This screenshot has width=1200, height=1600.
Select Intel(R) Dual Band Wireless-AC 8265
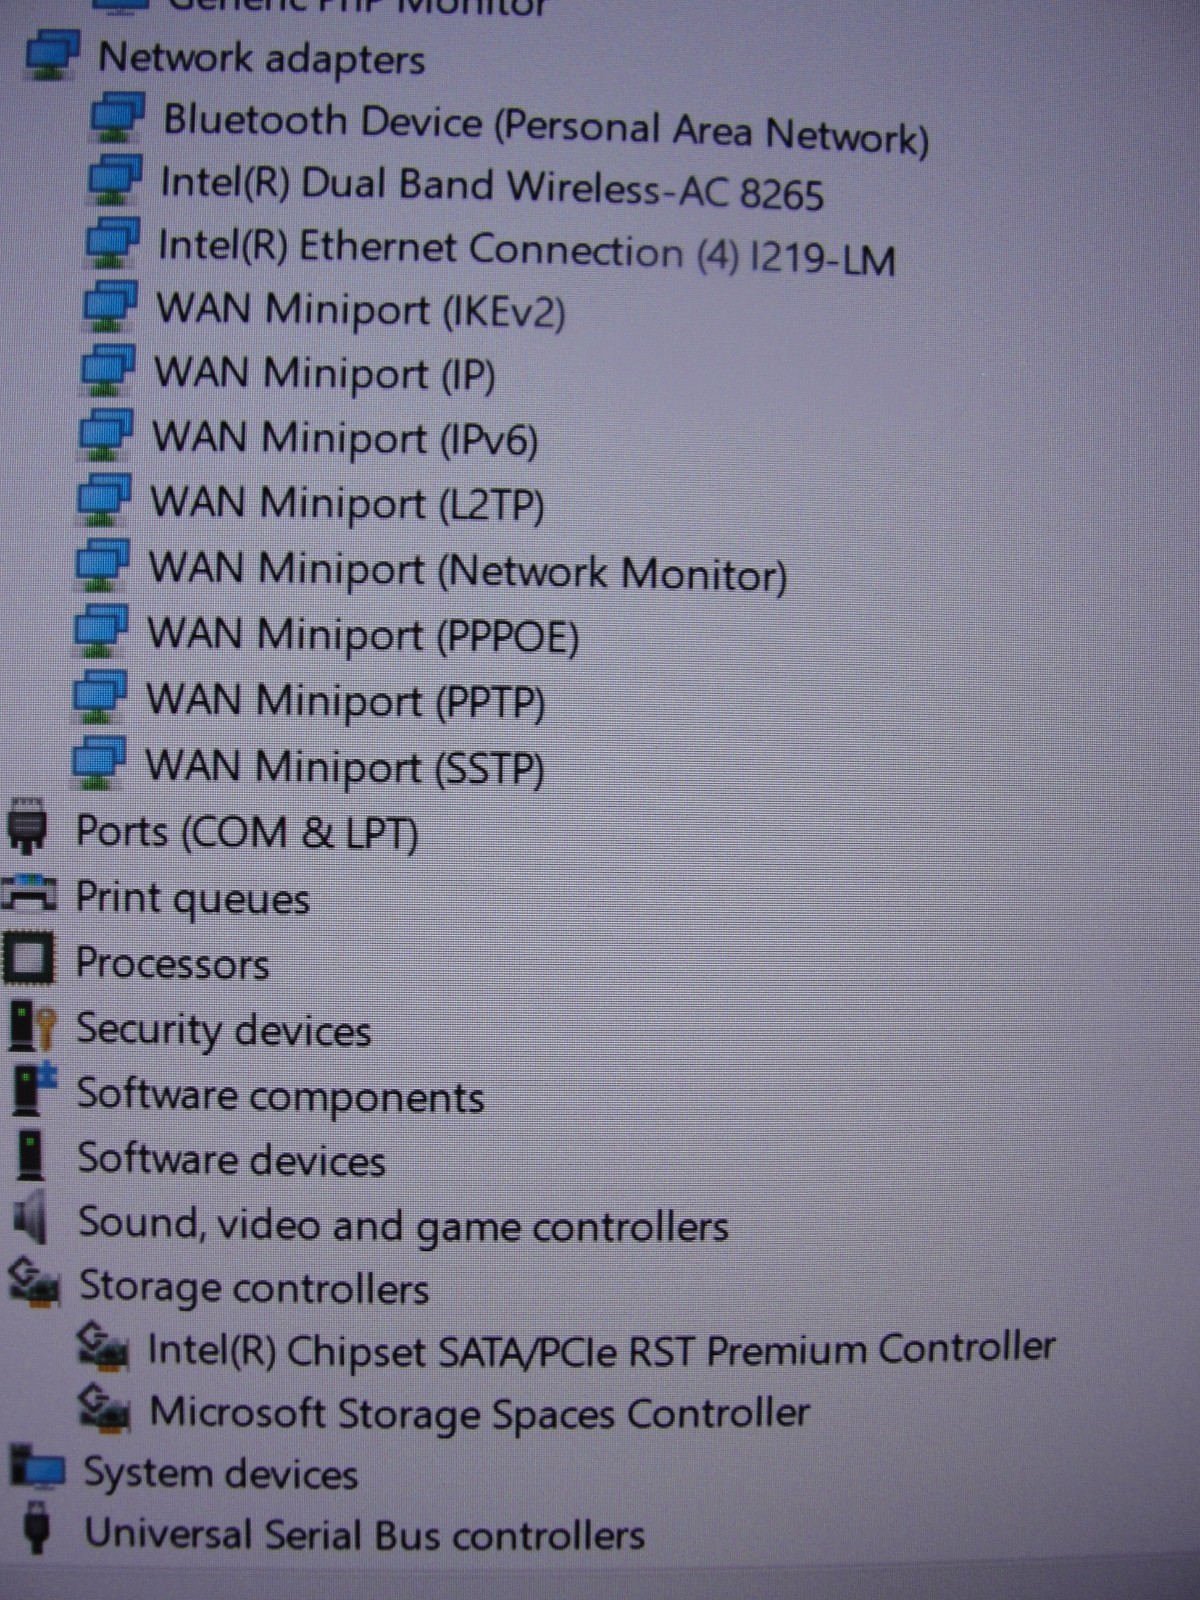492,188
